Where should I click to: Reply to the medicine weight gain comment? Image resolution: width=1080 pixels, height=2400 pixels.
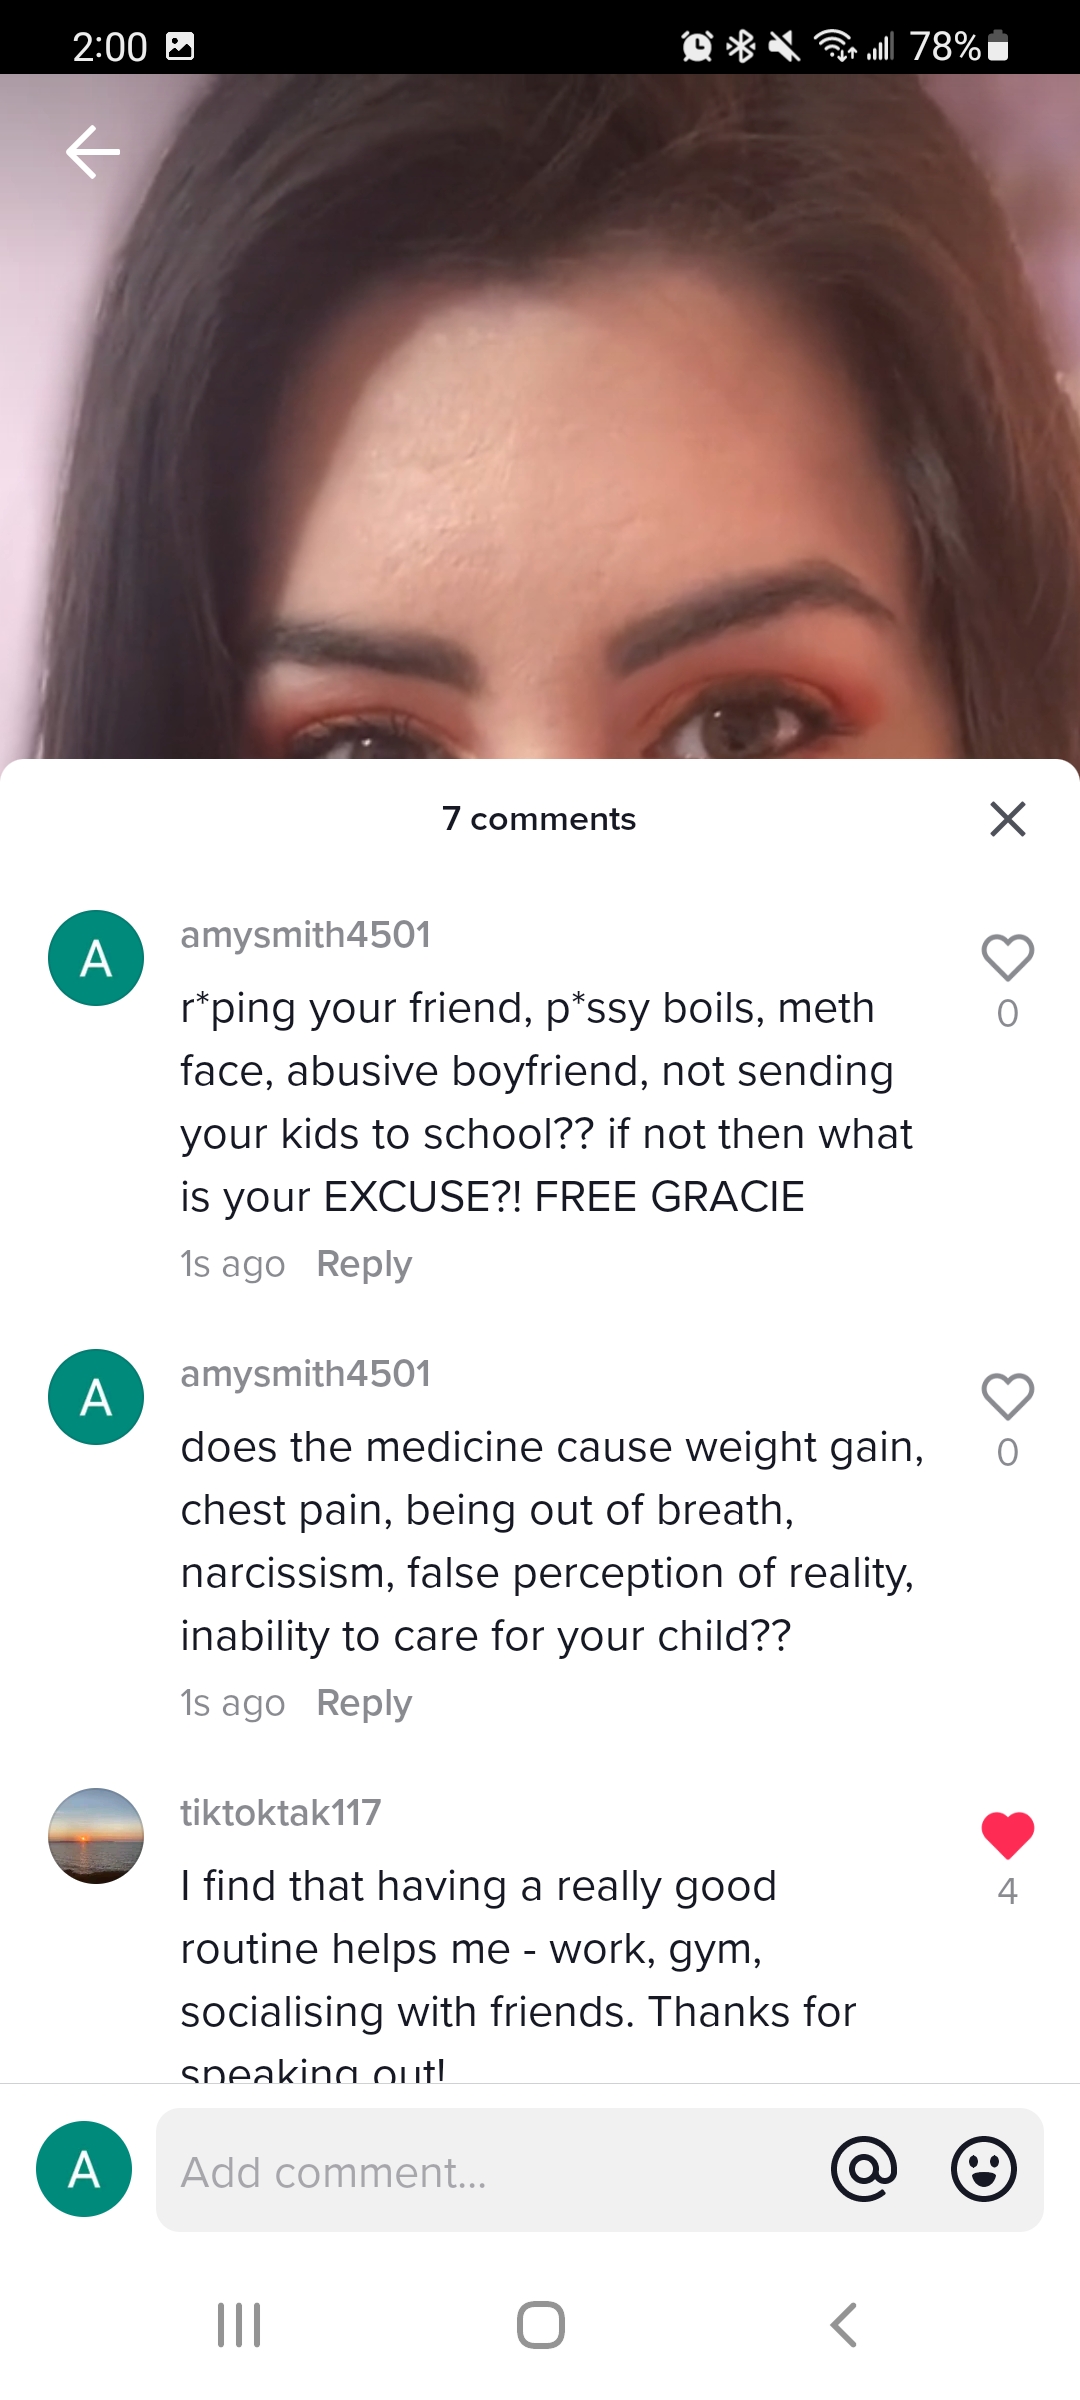tap(364, 1703)
